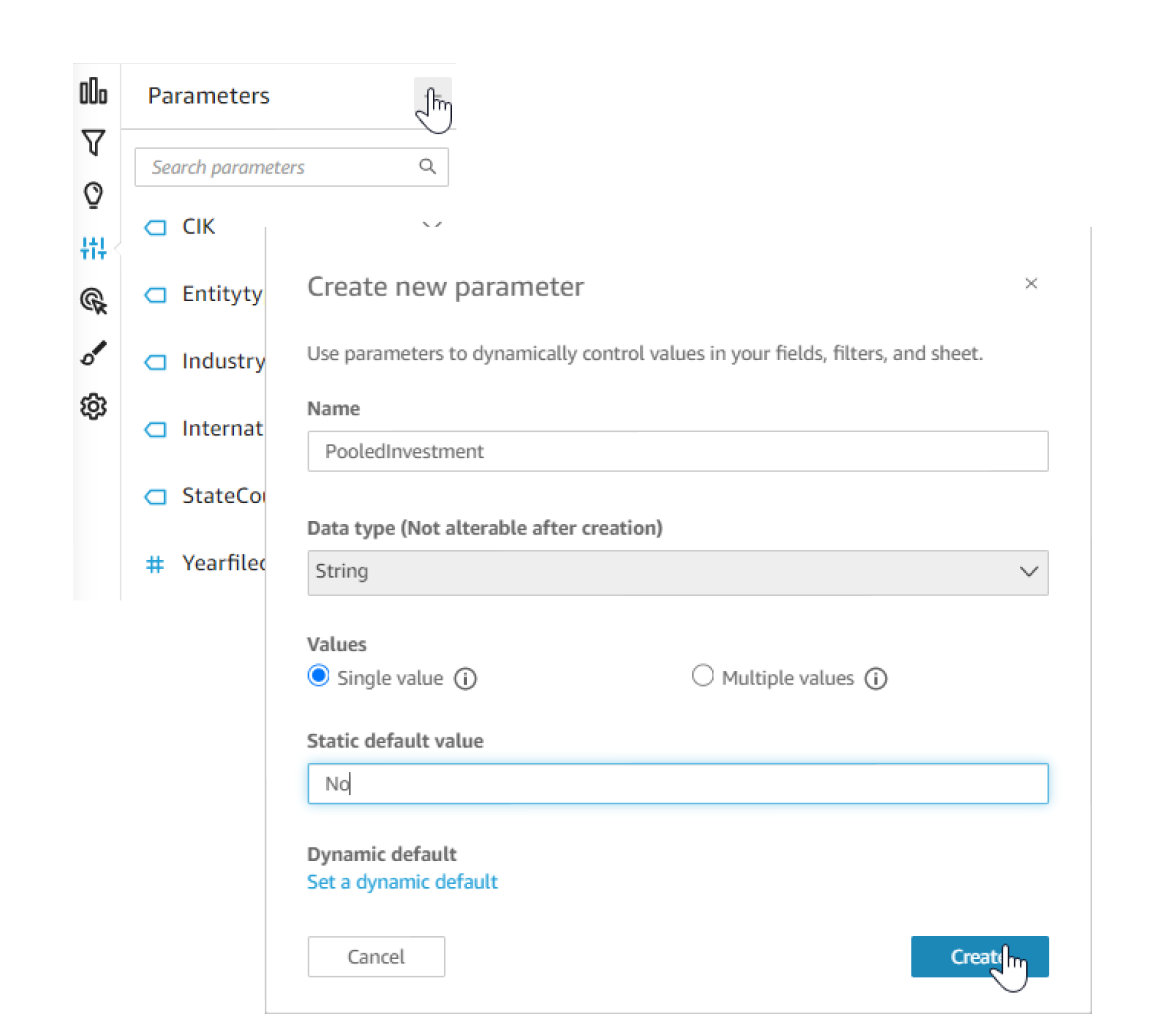Open the Filter funnel icon
The image size is (1170, 1014).
click(x=93, y=143)
